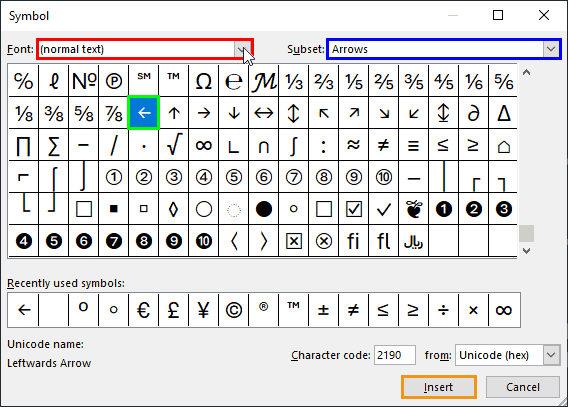Select the Rial currency symbol
Image resolution: width=568 pixels, height=407 pixels.
pos(414,241)
